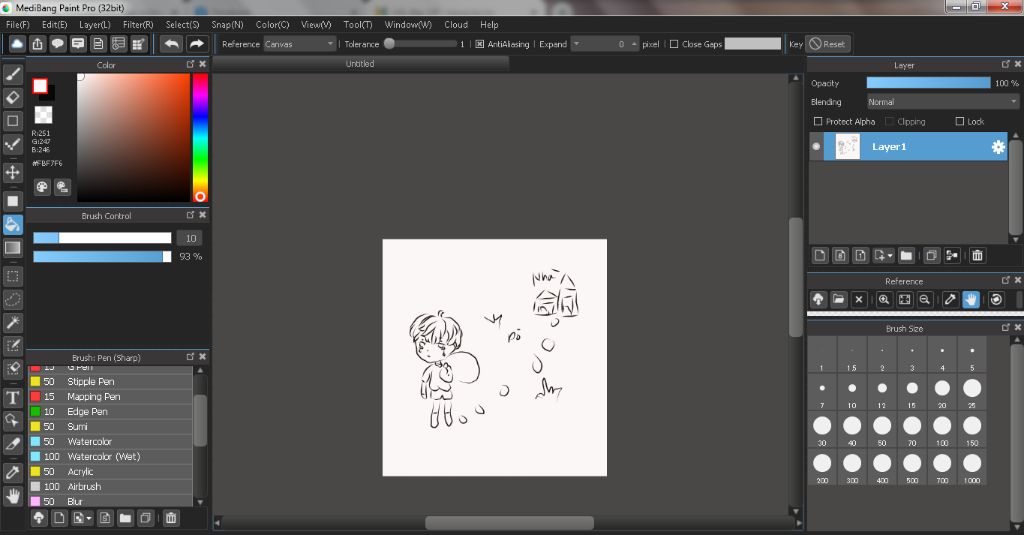The height and width of the screenshot is (535, 1024).
Task: Delete layer with trash icon
Action: (x=977, y=255)
